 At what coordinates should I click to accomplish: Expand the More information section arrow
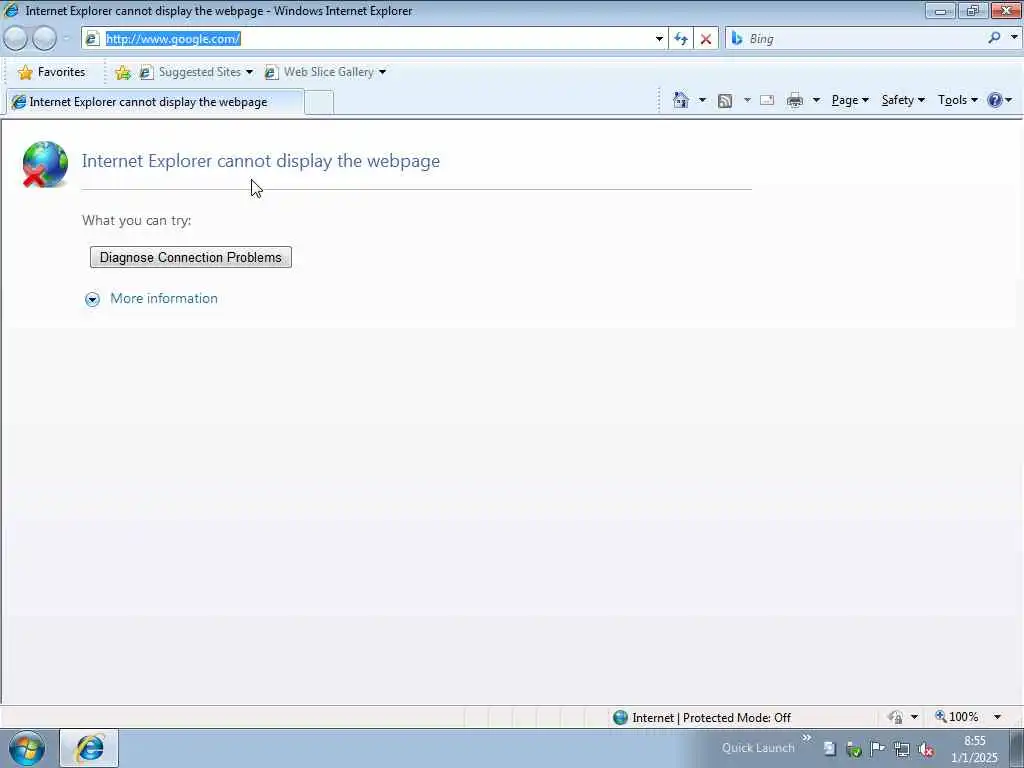pos(93,299)
